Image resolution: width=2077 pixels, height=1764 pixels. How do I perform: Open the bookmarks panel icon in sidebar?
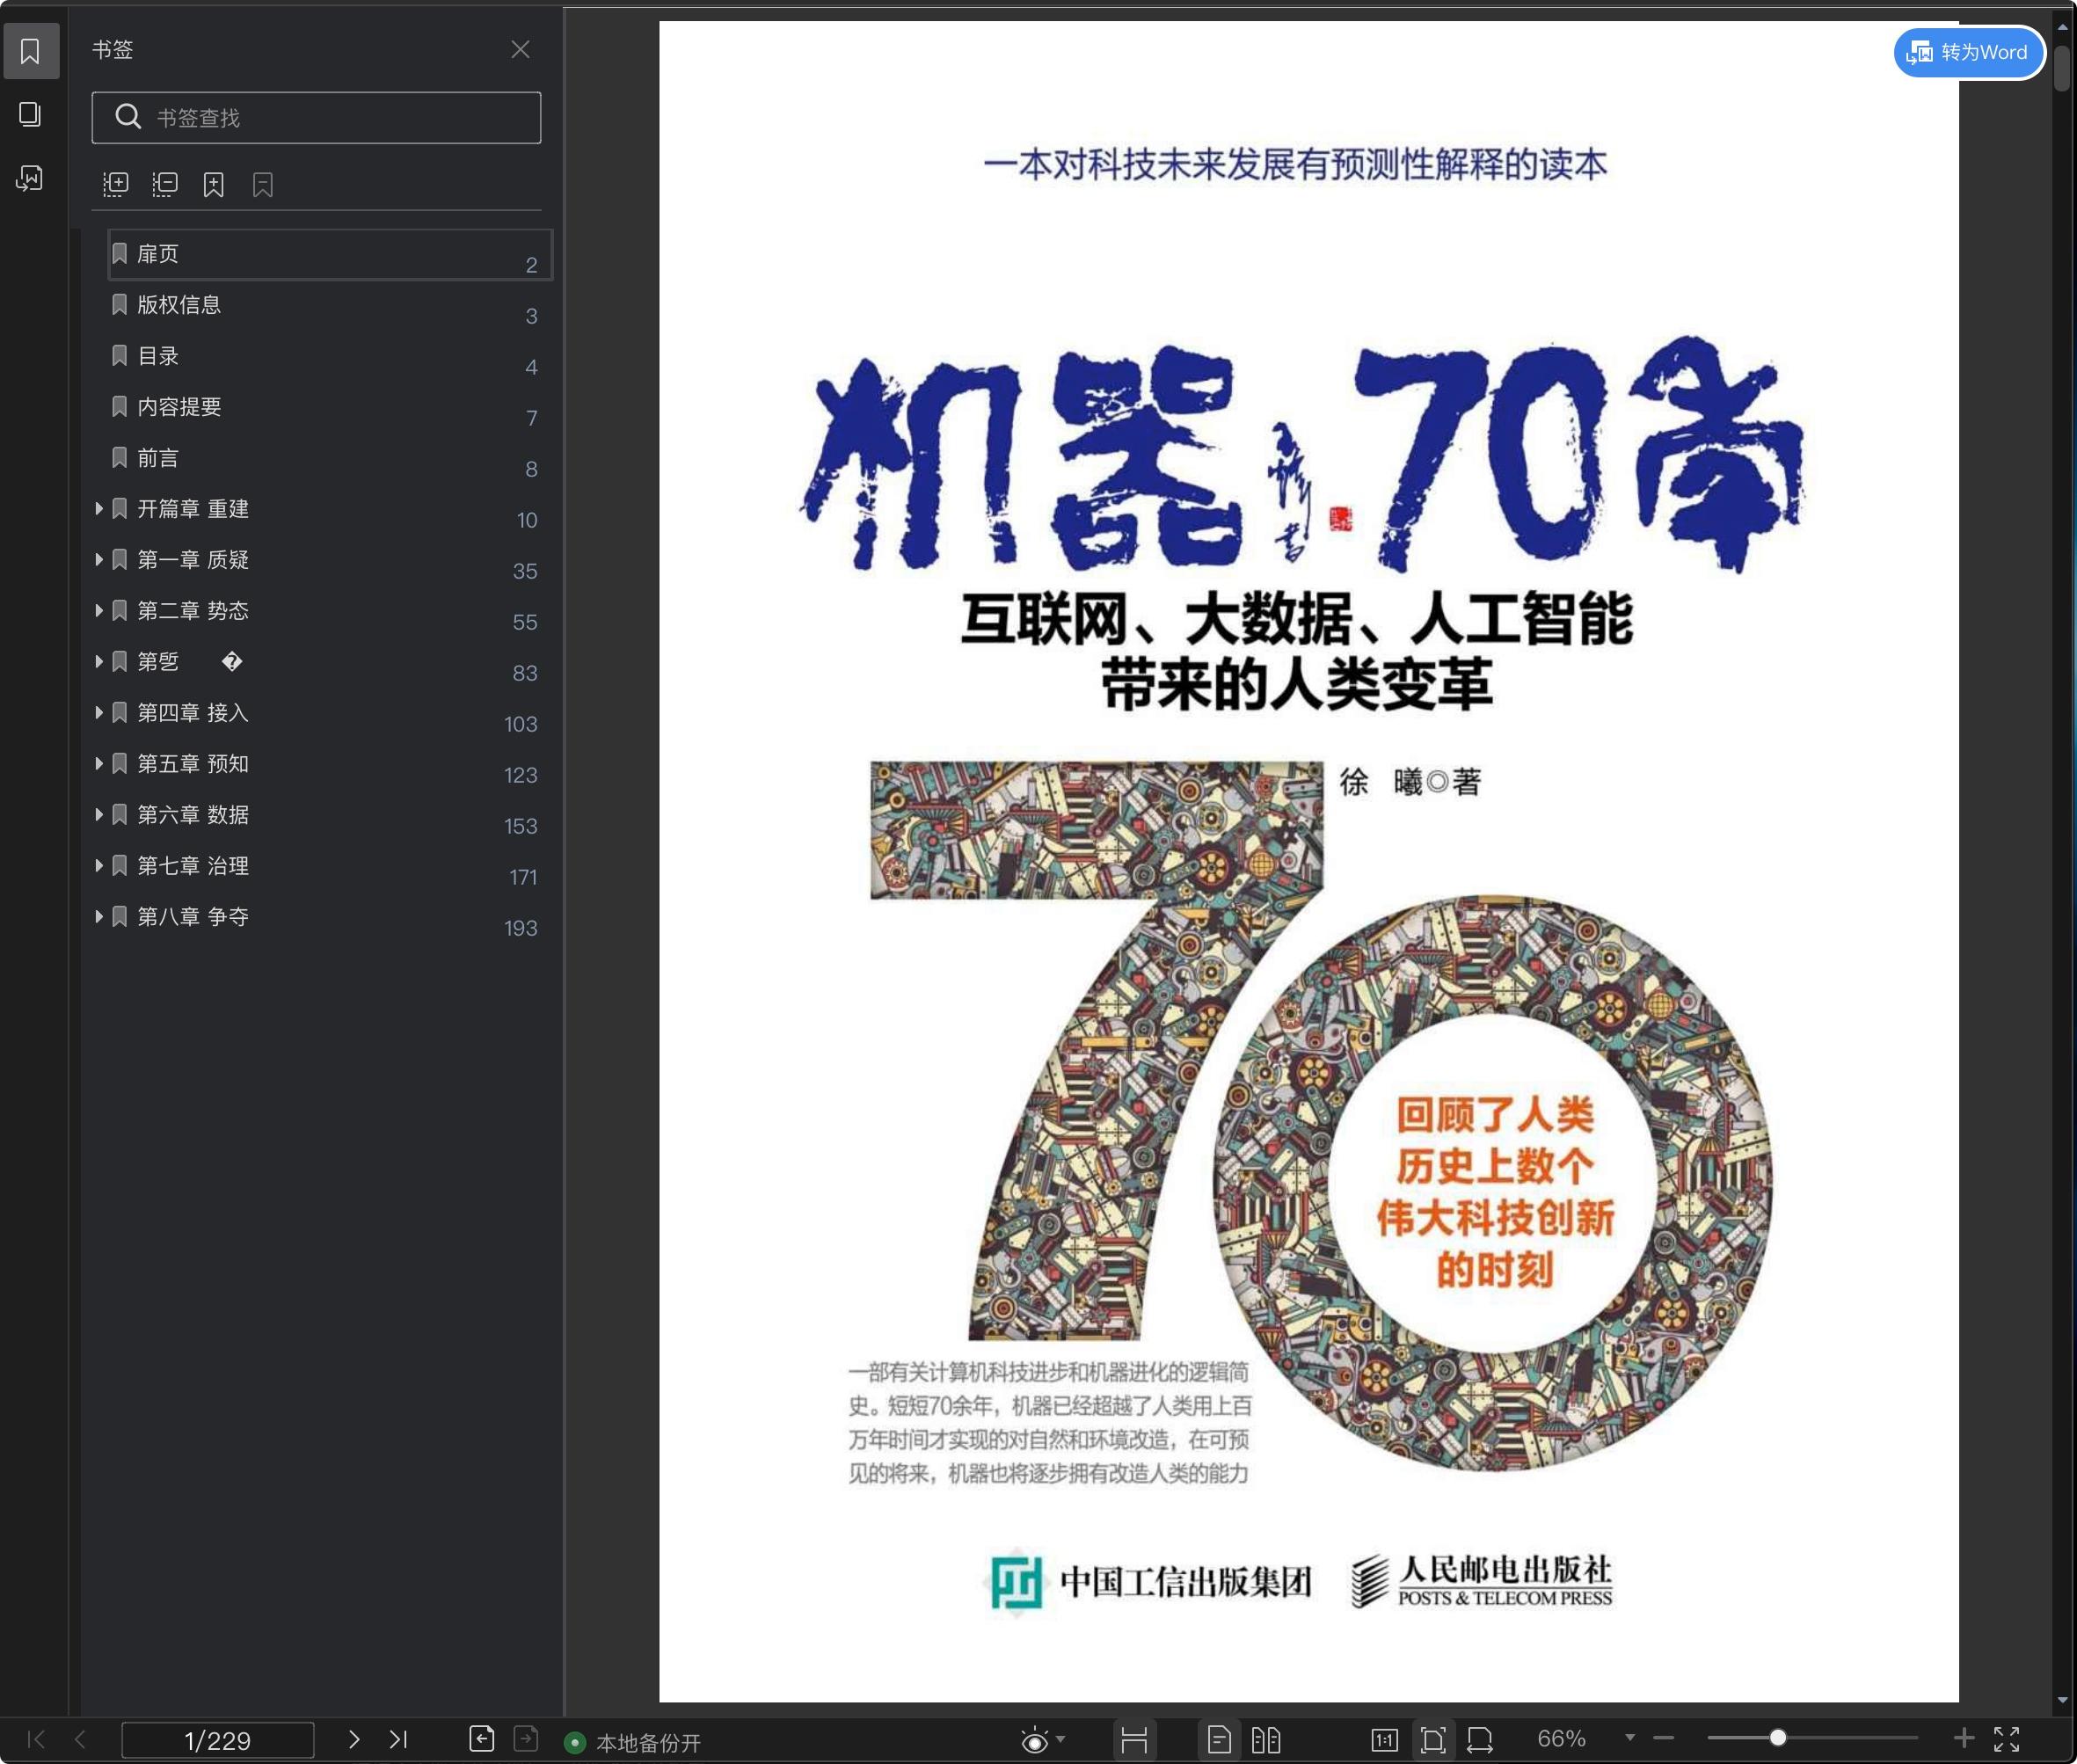[31, 50]
